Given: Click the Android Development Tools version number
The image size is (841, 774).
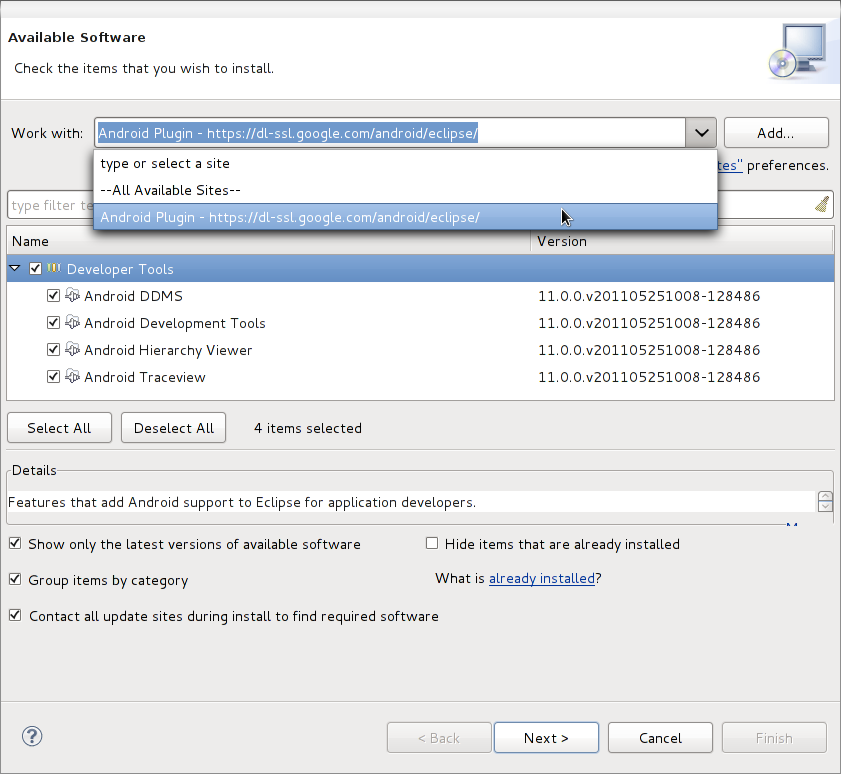Looking at the screenshot, I should [649, 323].
